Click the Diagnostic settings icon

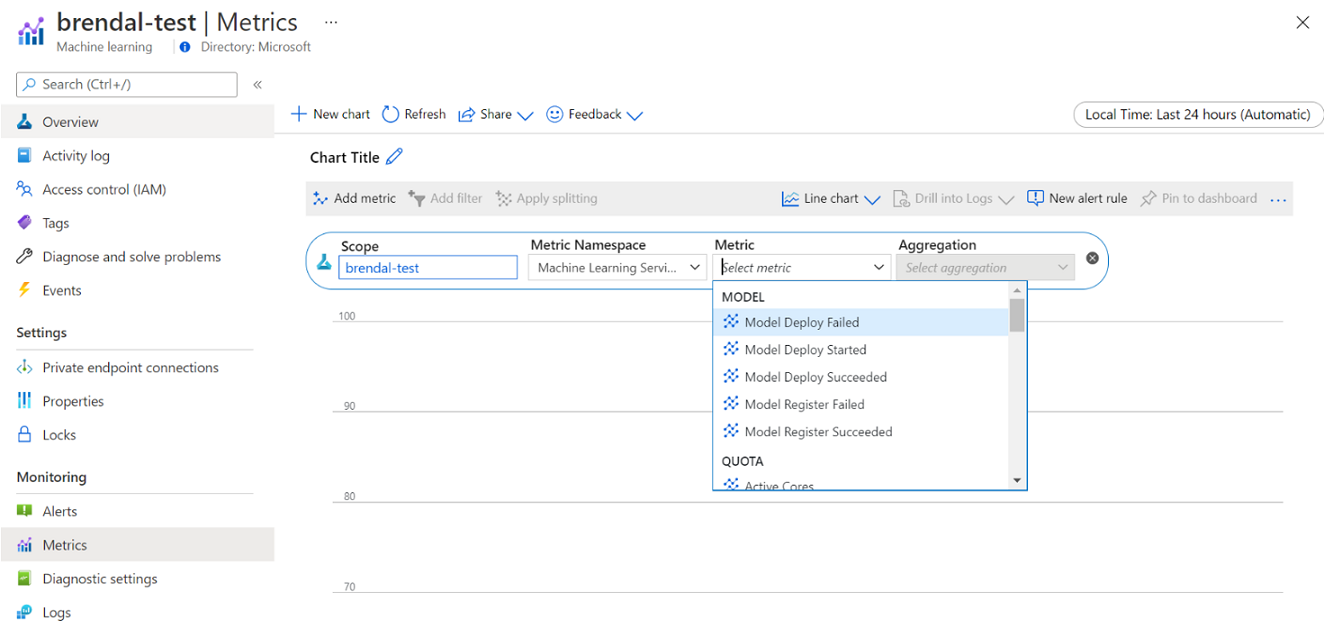(25, 578)
